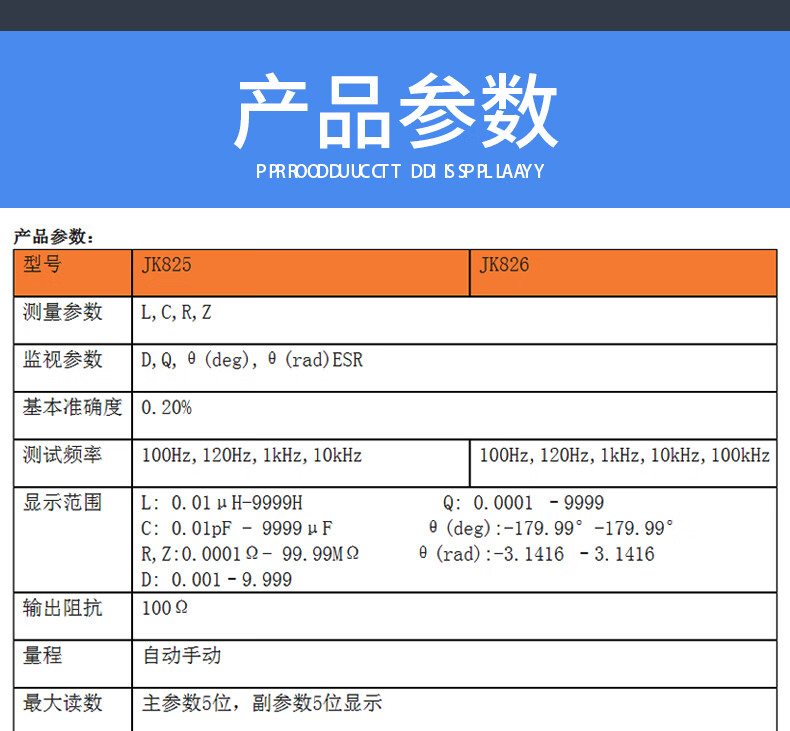The image size is (790, 731).
Task: Click the θ(rad):-3.1416 range line
Action: [537, 554]
